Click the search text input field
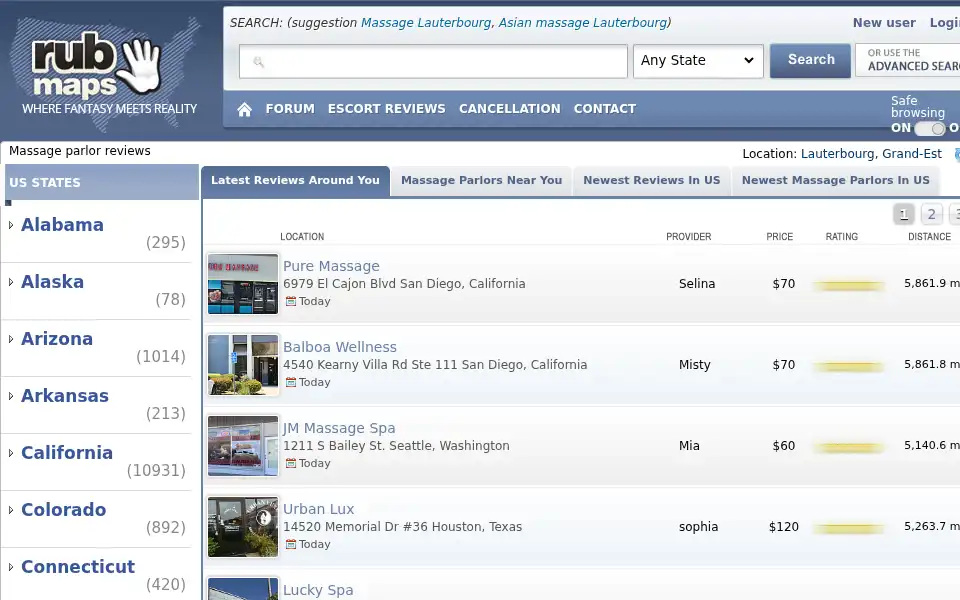 [x=433, y=61]
